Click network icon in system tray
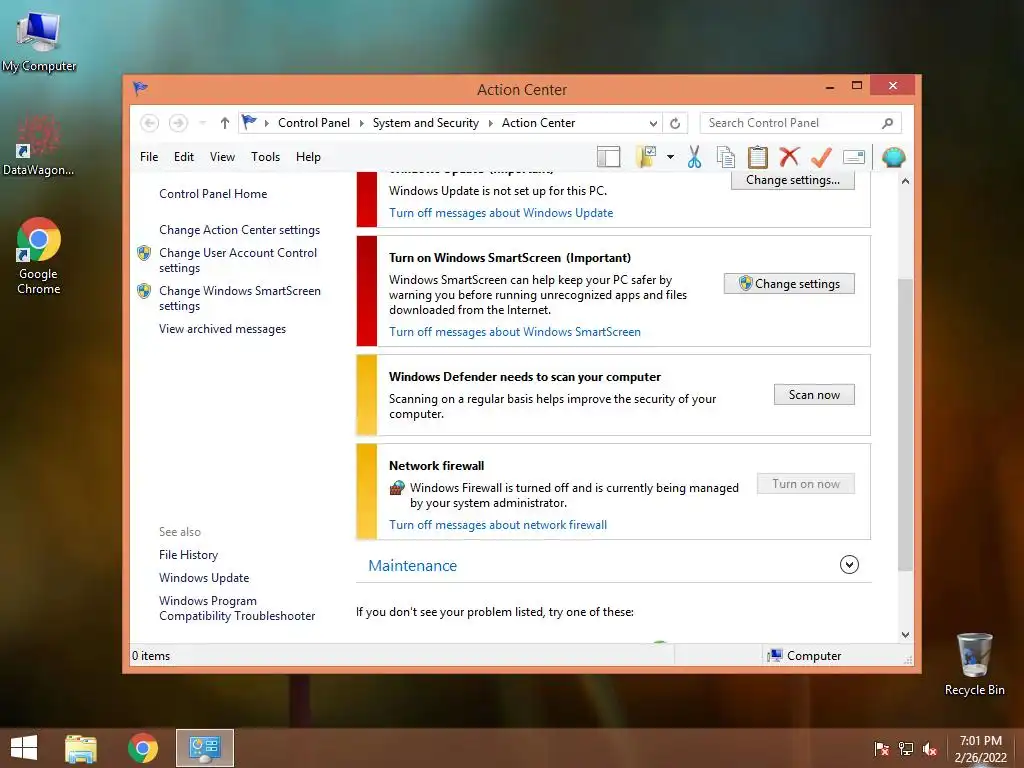The width and height of the screenshot is (1024, 768). 906,748
